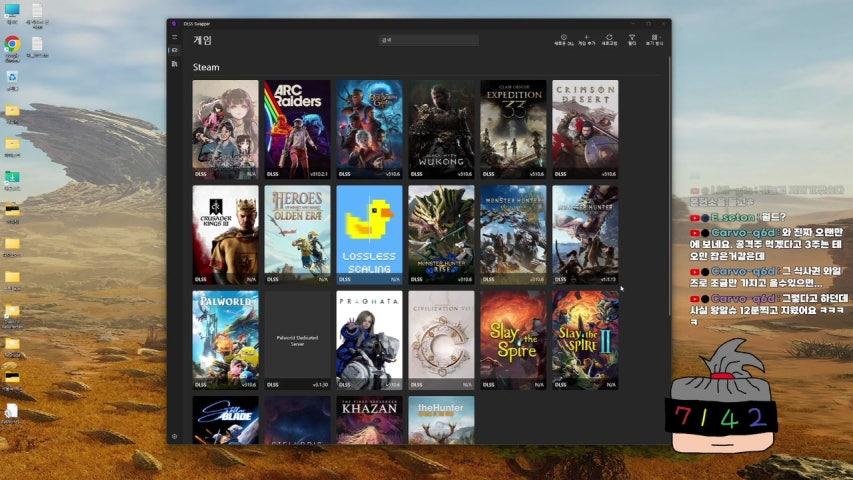Select the Slay the Spire II tile
Viewport: 853px width, 480px height.
coord(585,340)
